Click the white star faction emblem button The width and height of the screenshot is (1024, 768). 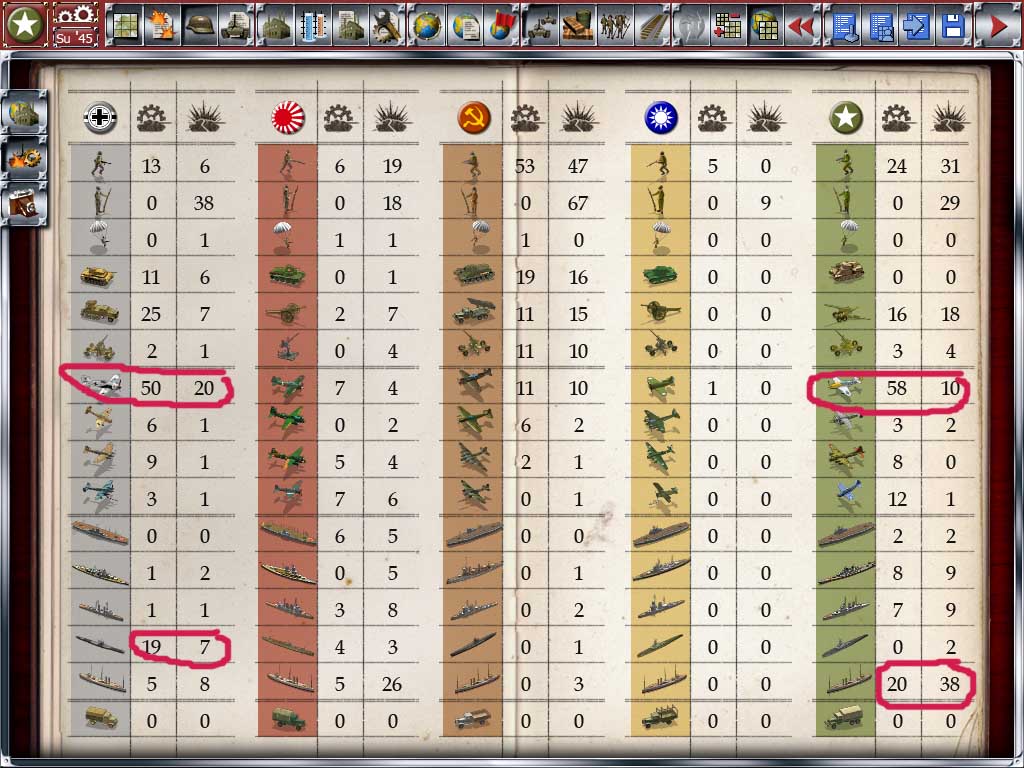[x=25, y=25]
